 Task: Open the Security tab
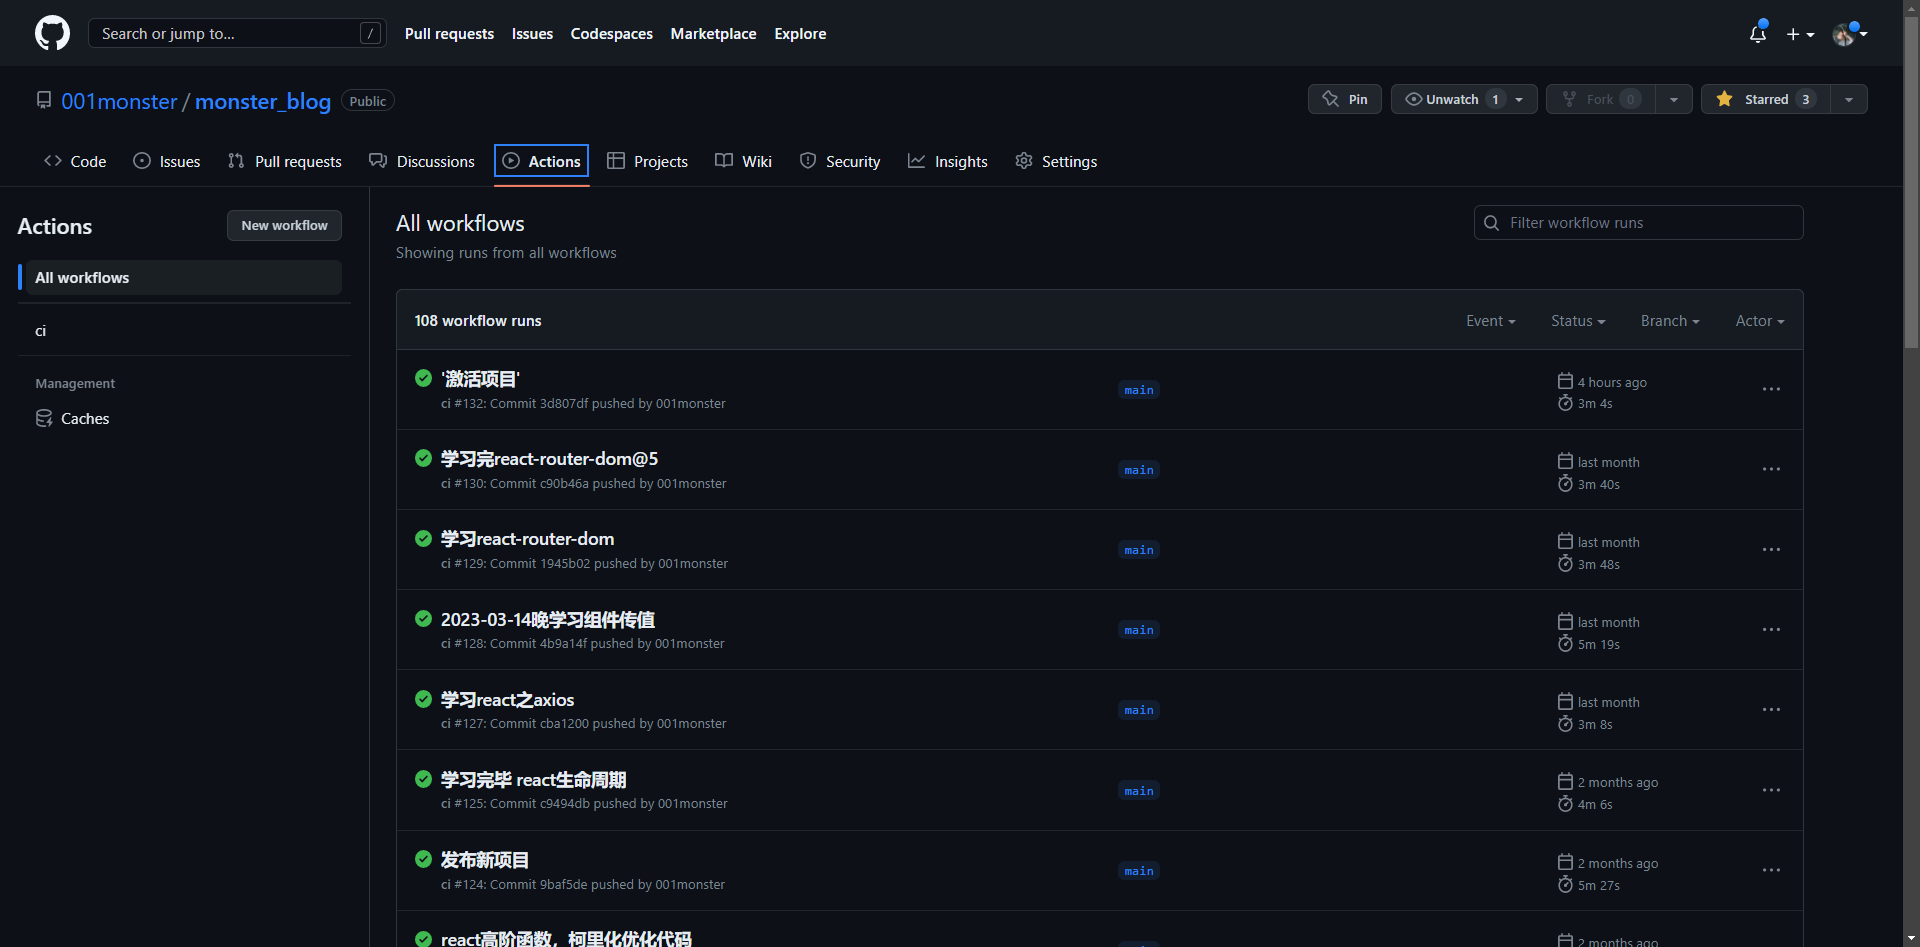(840, 161)
